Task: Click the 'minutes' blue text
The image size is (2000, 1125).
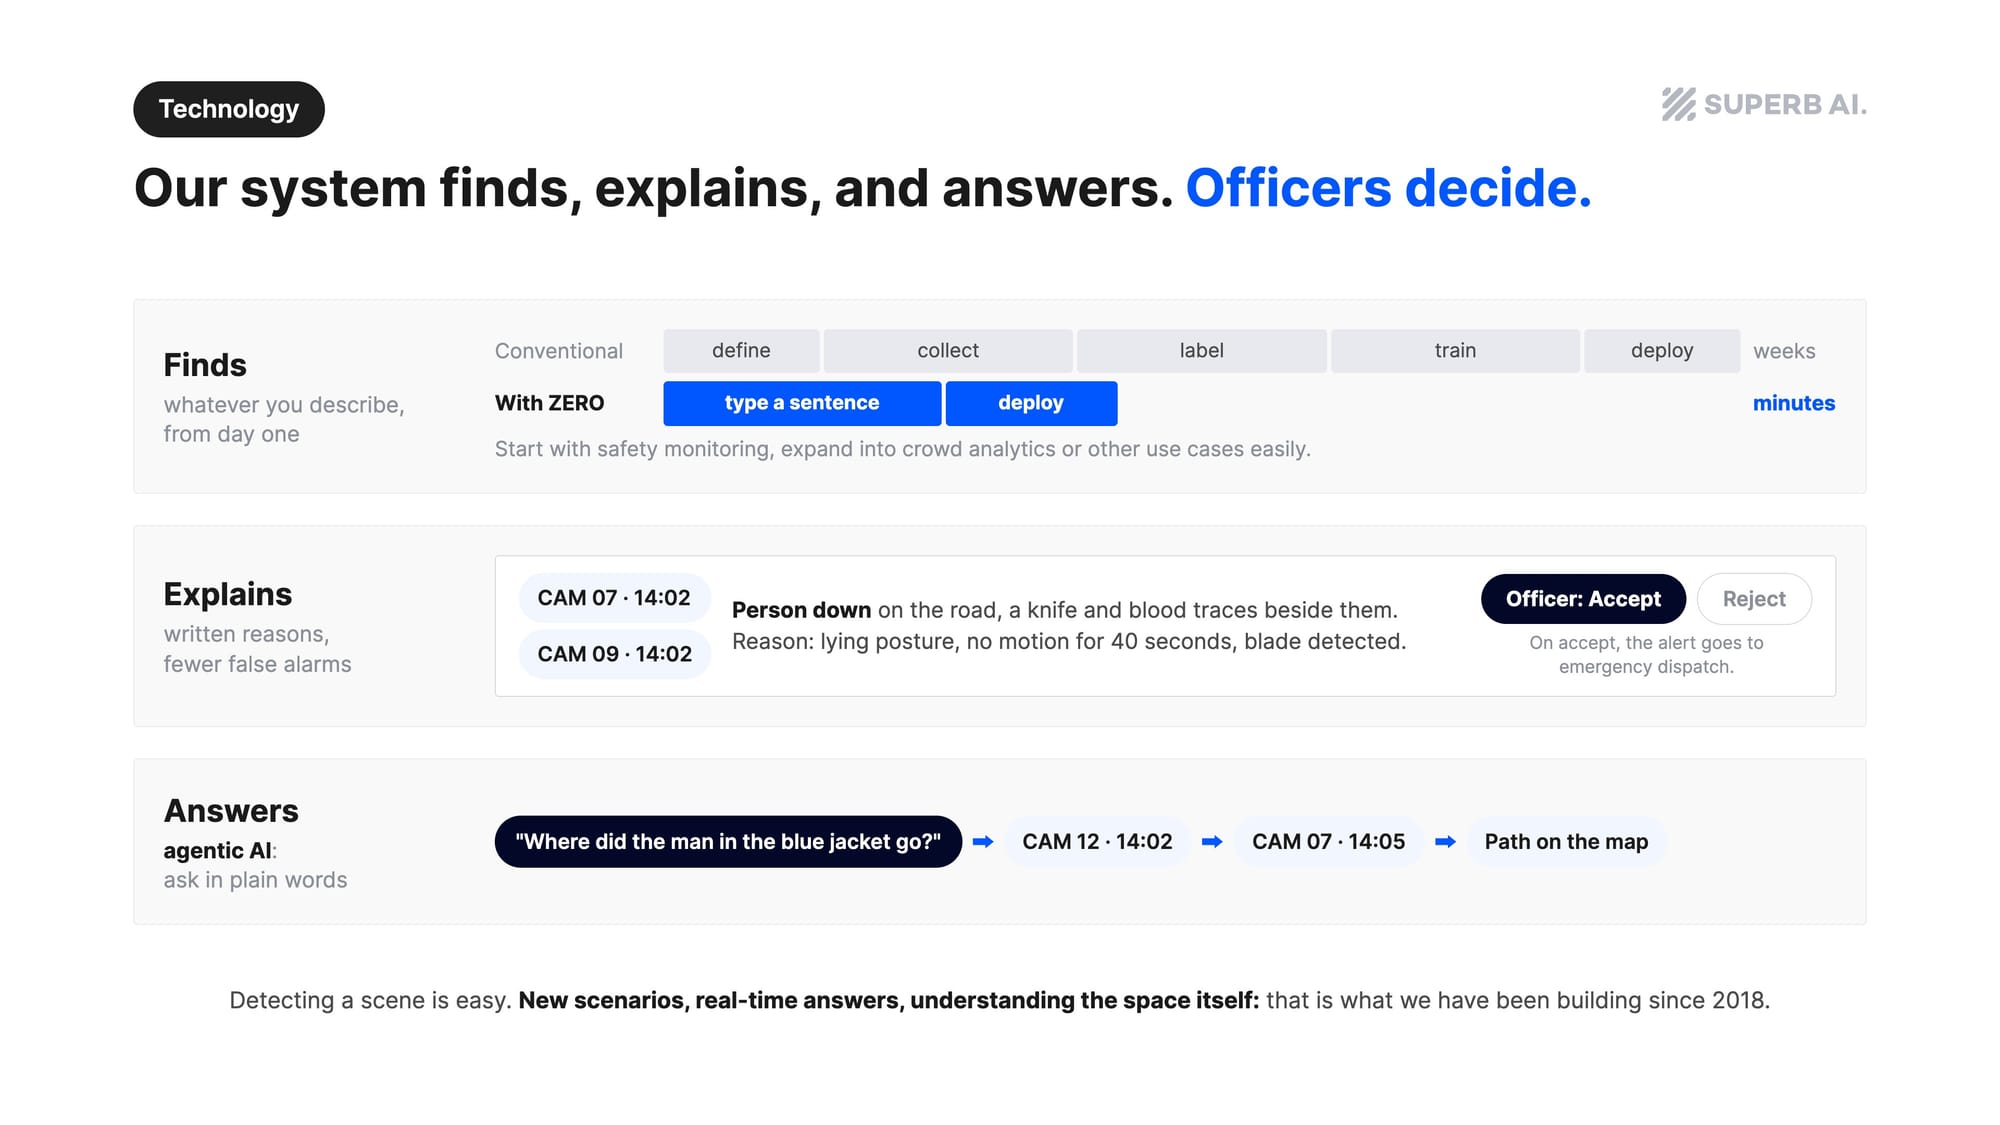Action: (1794, 403)
